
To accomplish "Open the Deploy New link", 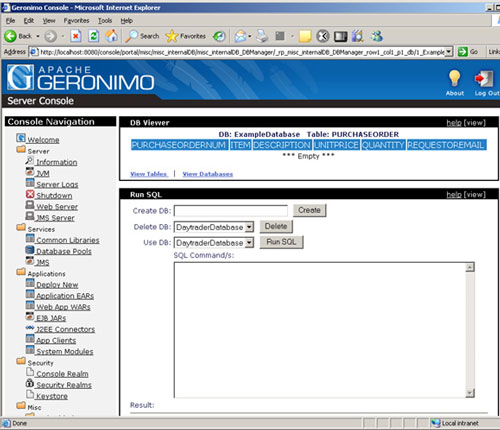I will tap(57, 285).
